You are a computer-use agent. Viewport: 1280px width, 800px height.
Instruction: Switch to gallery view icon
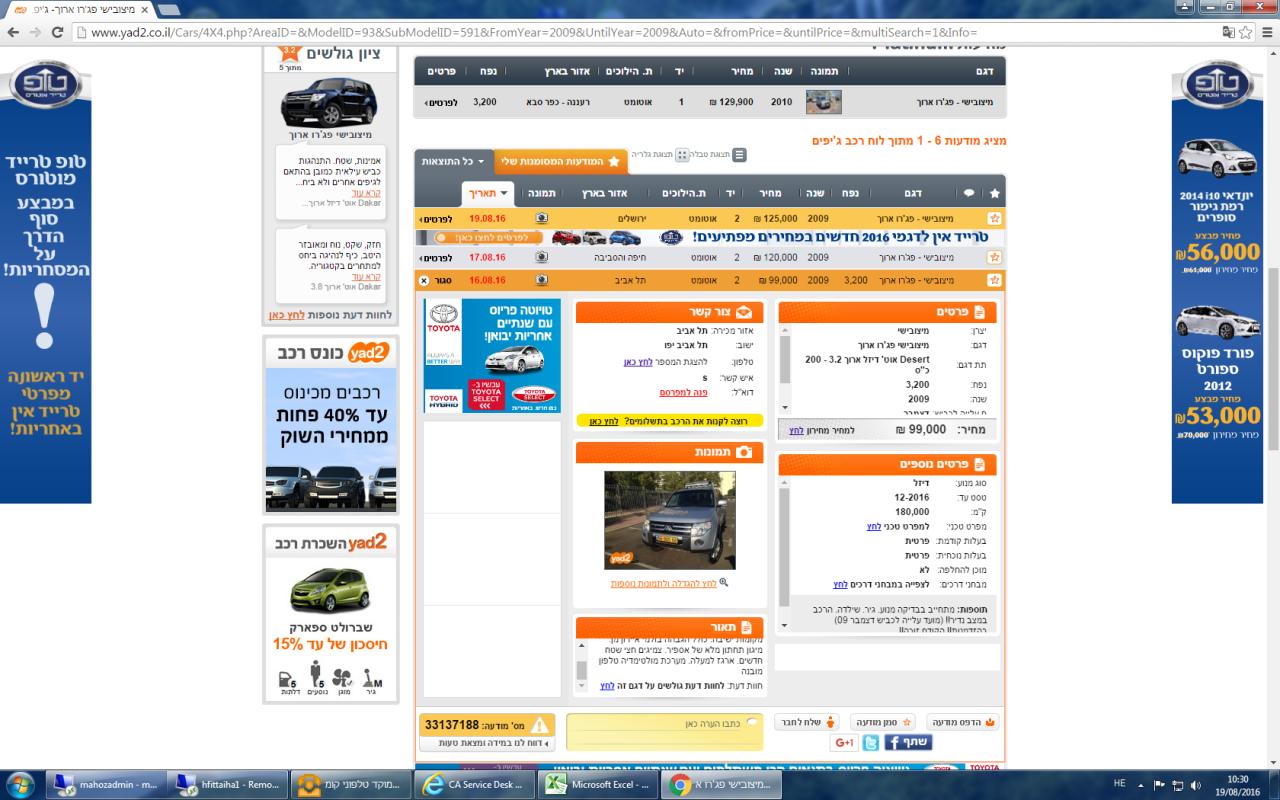[682, 155]
